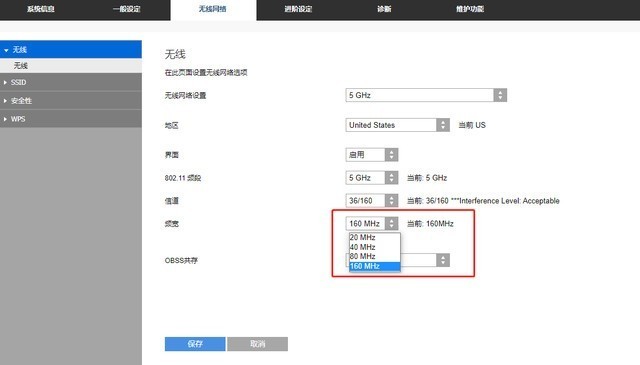Select 80 MHz bandwidth option
Image resolution: width=640 pixels, height=365 pixels.
[375, 256]
